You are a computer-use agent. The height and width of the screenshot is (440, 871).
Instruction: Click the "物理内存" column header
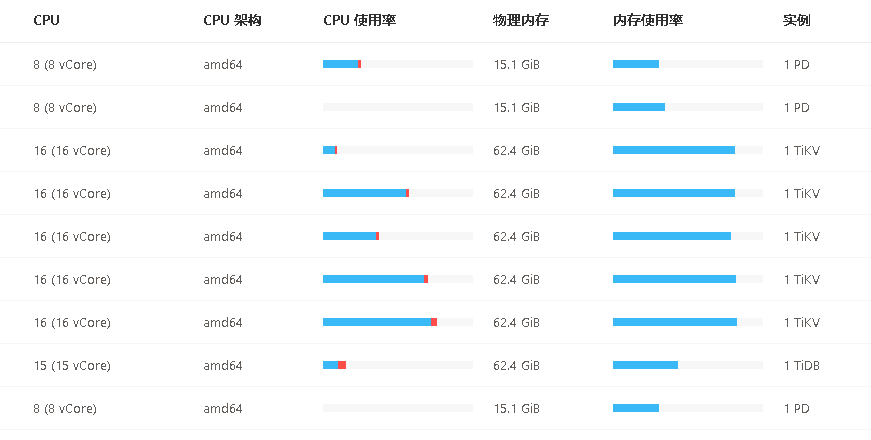point(521,21)
